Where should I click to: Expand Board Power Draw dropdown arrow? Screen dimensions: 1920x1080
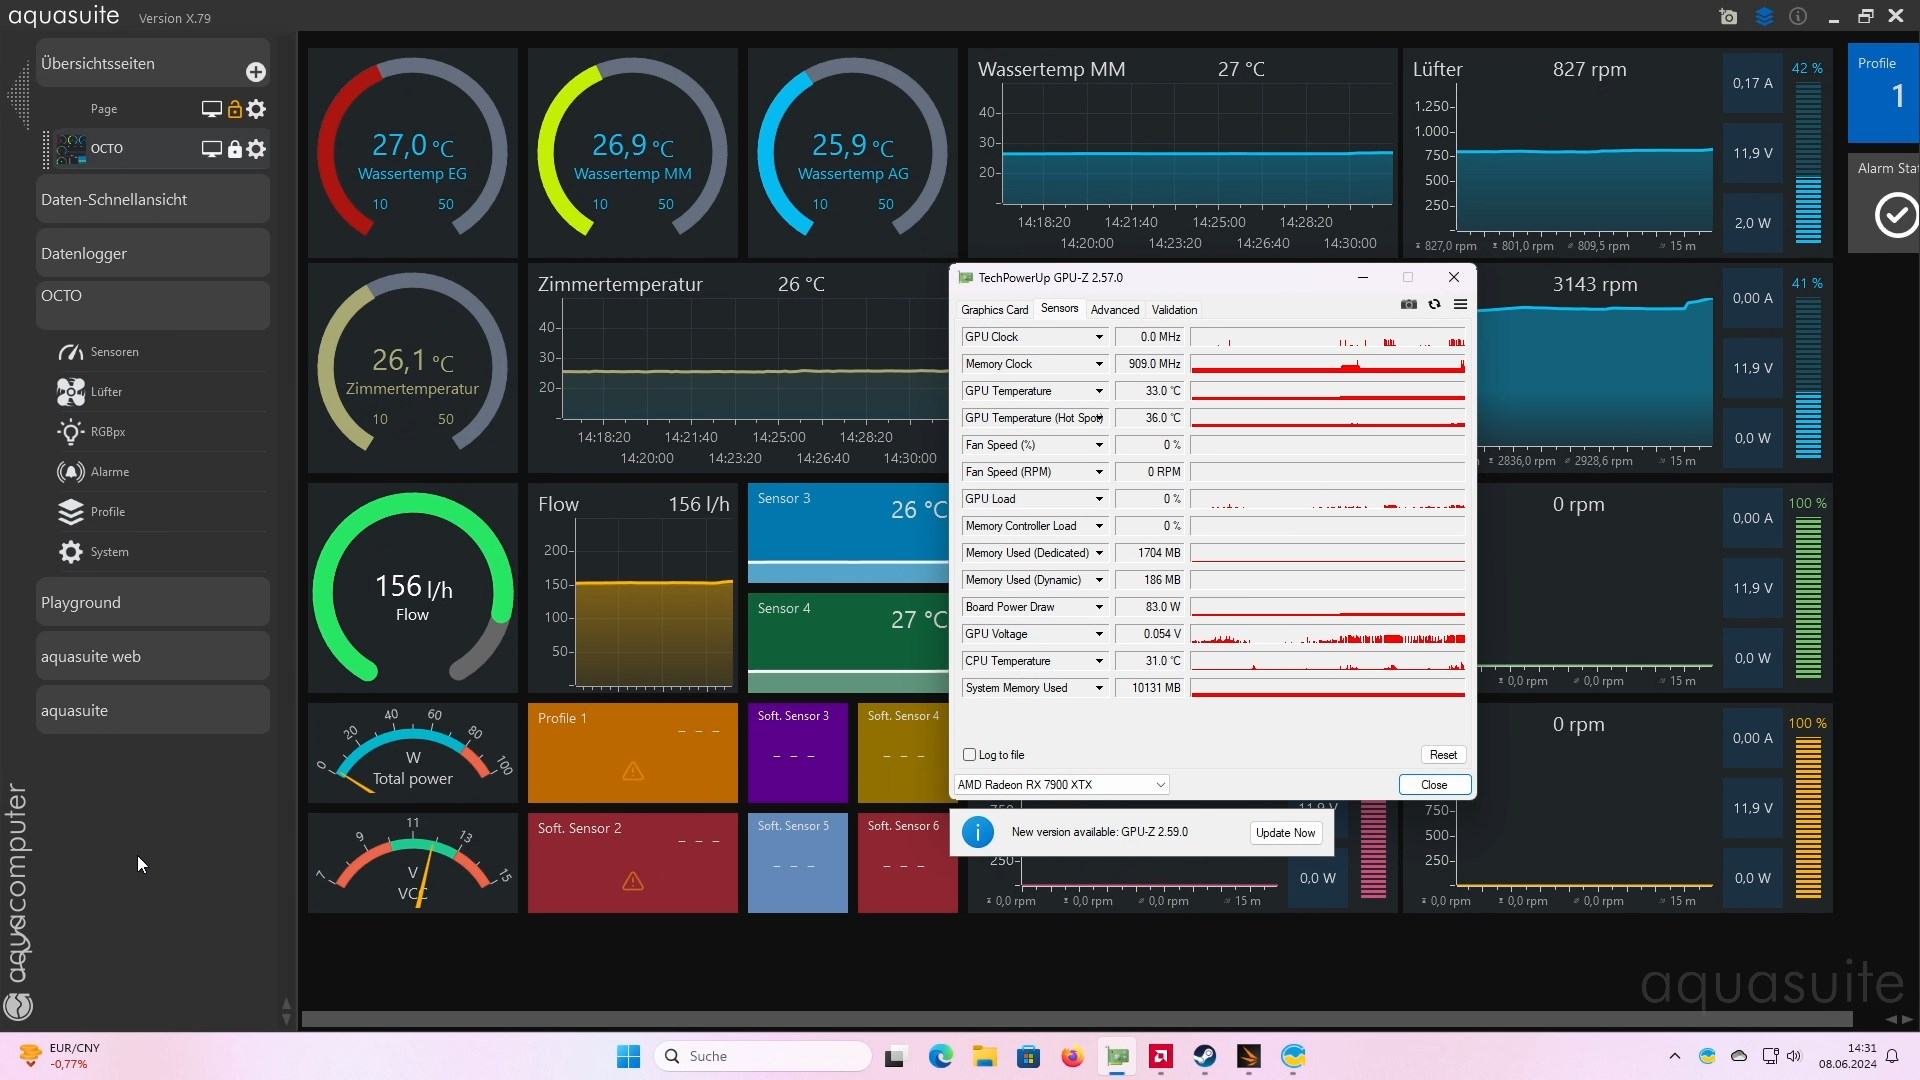click(x=1098, y=607)
